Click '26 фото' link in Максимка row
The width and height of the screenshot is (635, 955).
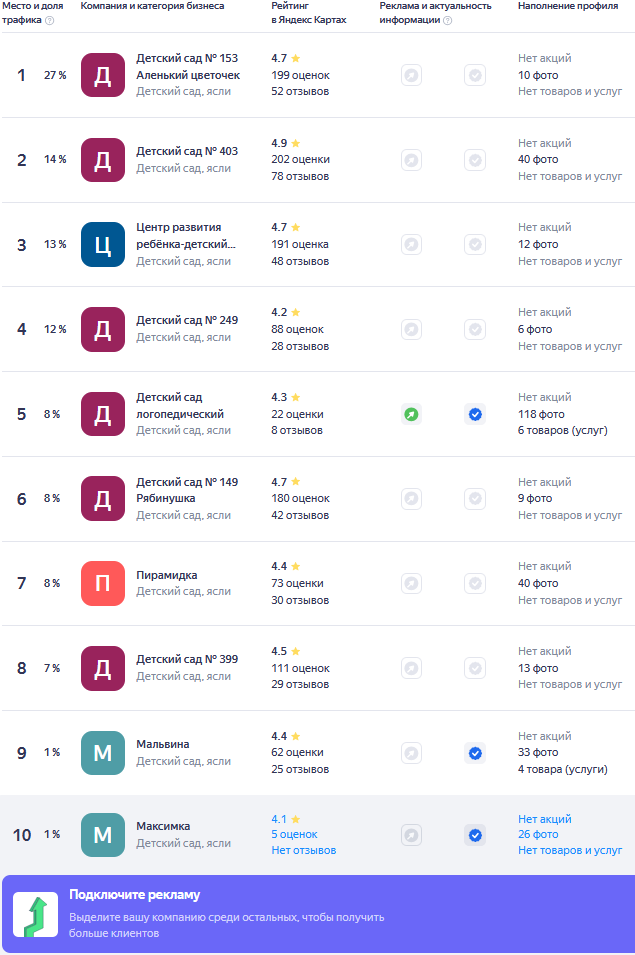pyautogui.click(x=538, y=835)
